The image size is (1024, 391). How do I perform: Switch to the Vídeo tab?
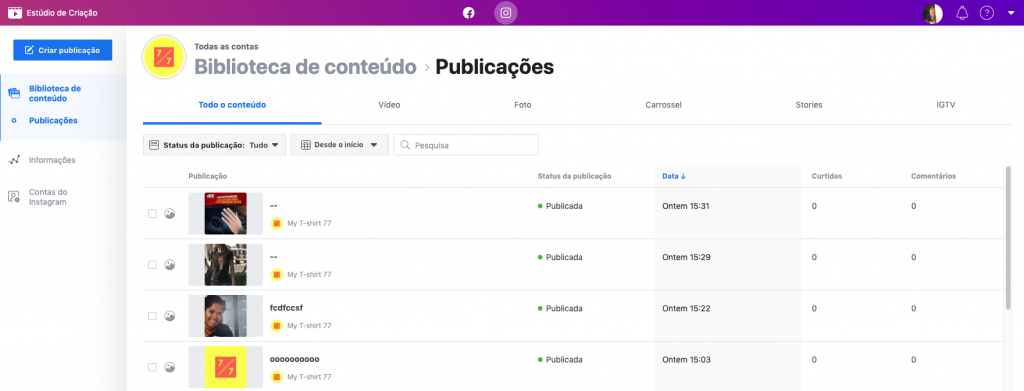pyautogui.click(x=389, y=104)
